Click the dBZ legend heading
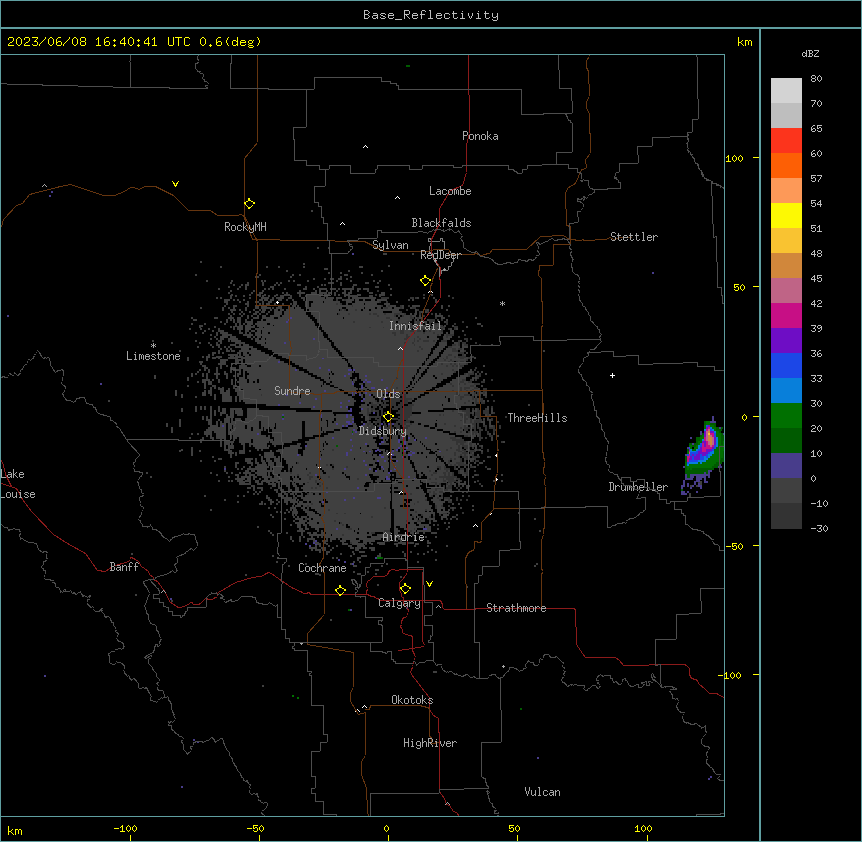The height and width of the screenshot is (842, 862). point(810,53)
